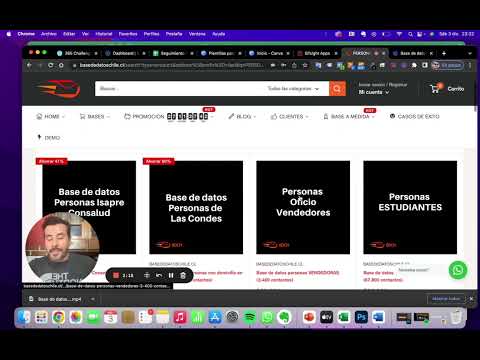Open the Chrome profile button in the toolbar

[447, 65]
